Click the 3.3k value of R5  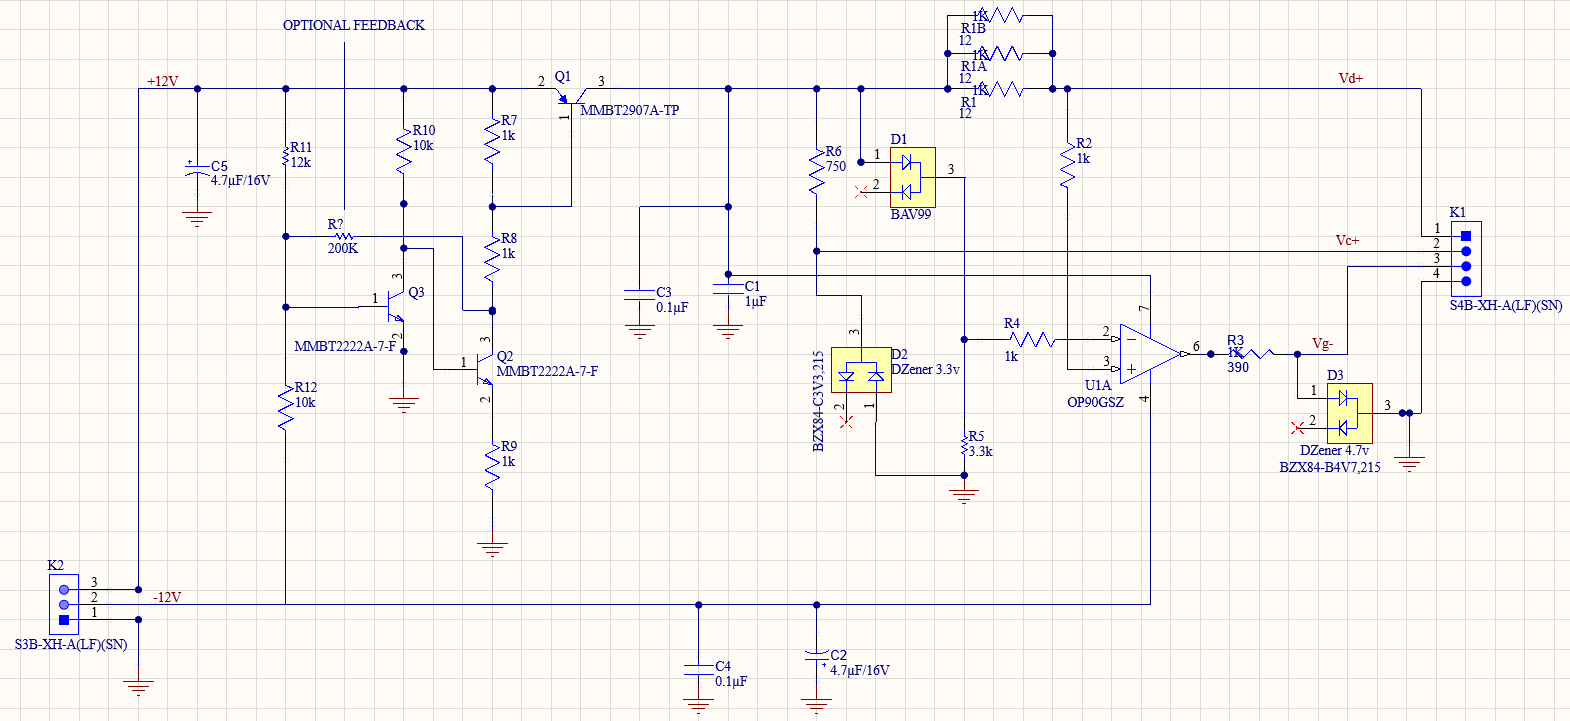click(980, 451)
